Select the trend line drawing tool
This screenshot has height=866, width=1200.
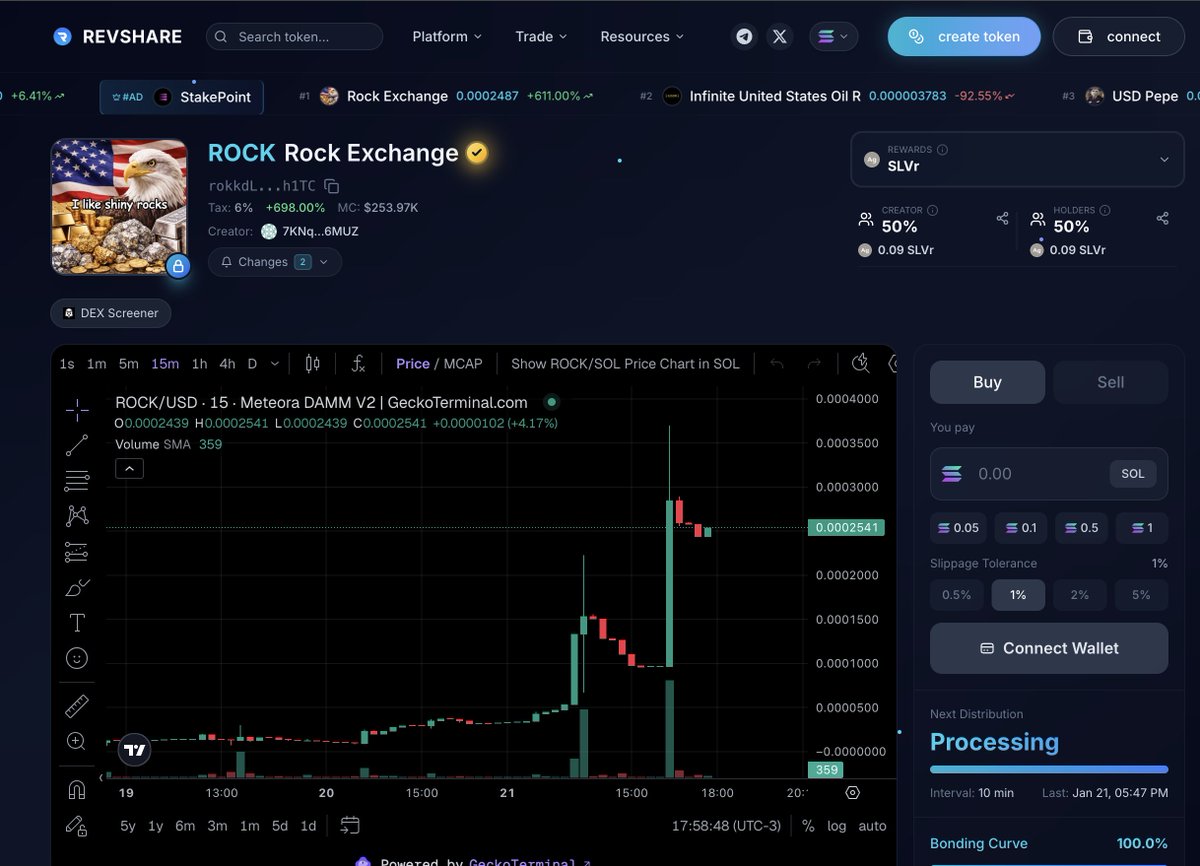[77, 446]
